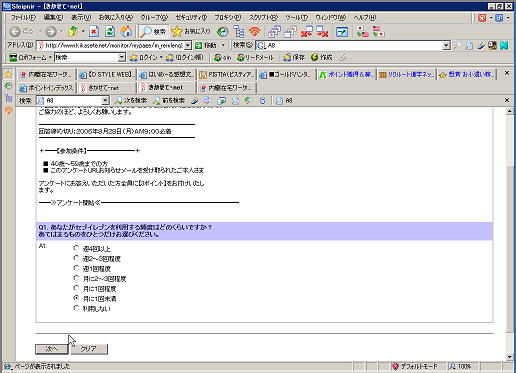The width and height of the screenshot is (516, 373).
Task: Open the ヘルプ menu
Action: click(365, 17)
